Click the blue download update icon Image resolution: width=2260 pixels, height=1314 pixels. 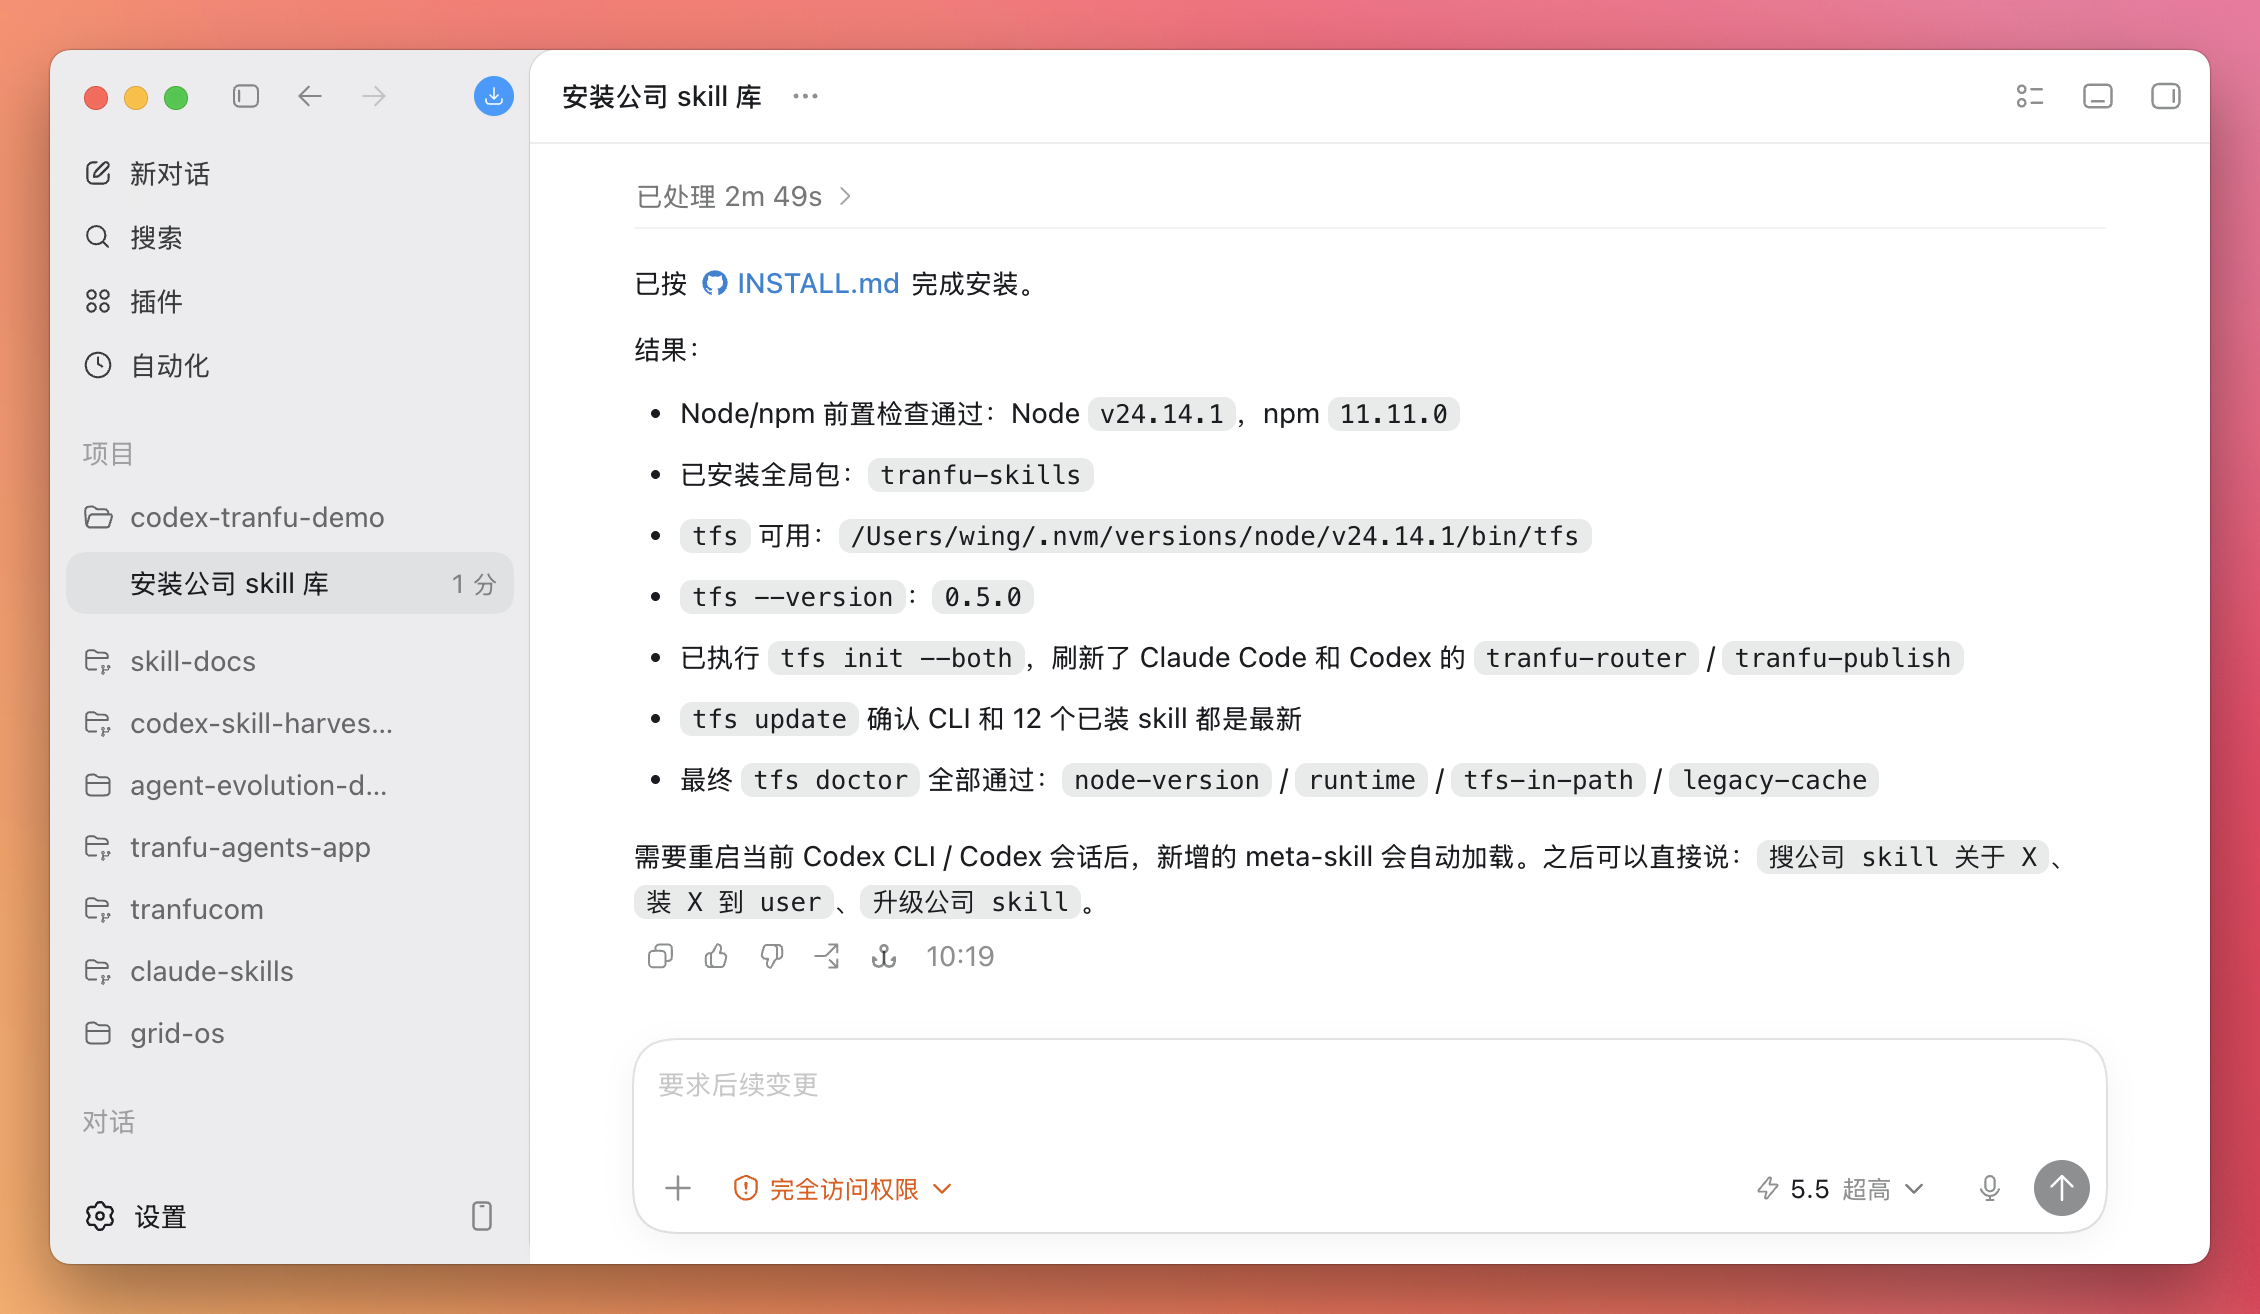point(494,96)
